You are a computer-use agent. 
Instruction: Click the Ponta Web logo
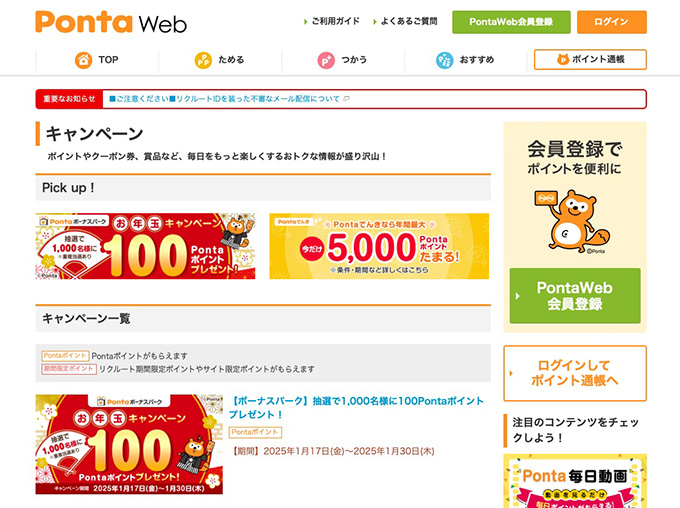coord(111,22)
